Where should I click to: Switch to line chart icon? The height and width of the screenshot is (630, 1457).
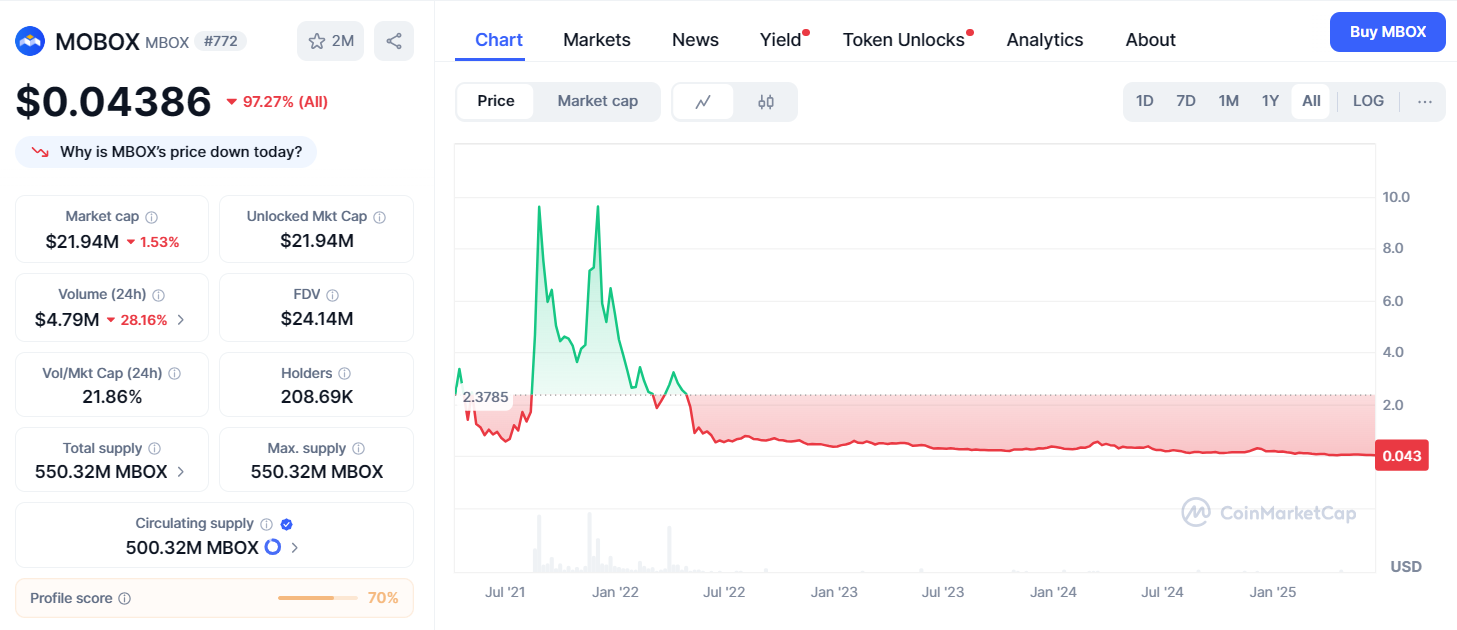pos(704,101)
